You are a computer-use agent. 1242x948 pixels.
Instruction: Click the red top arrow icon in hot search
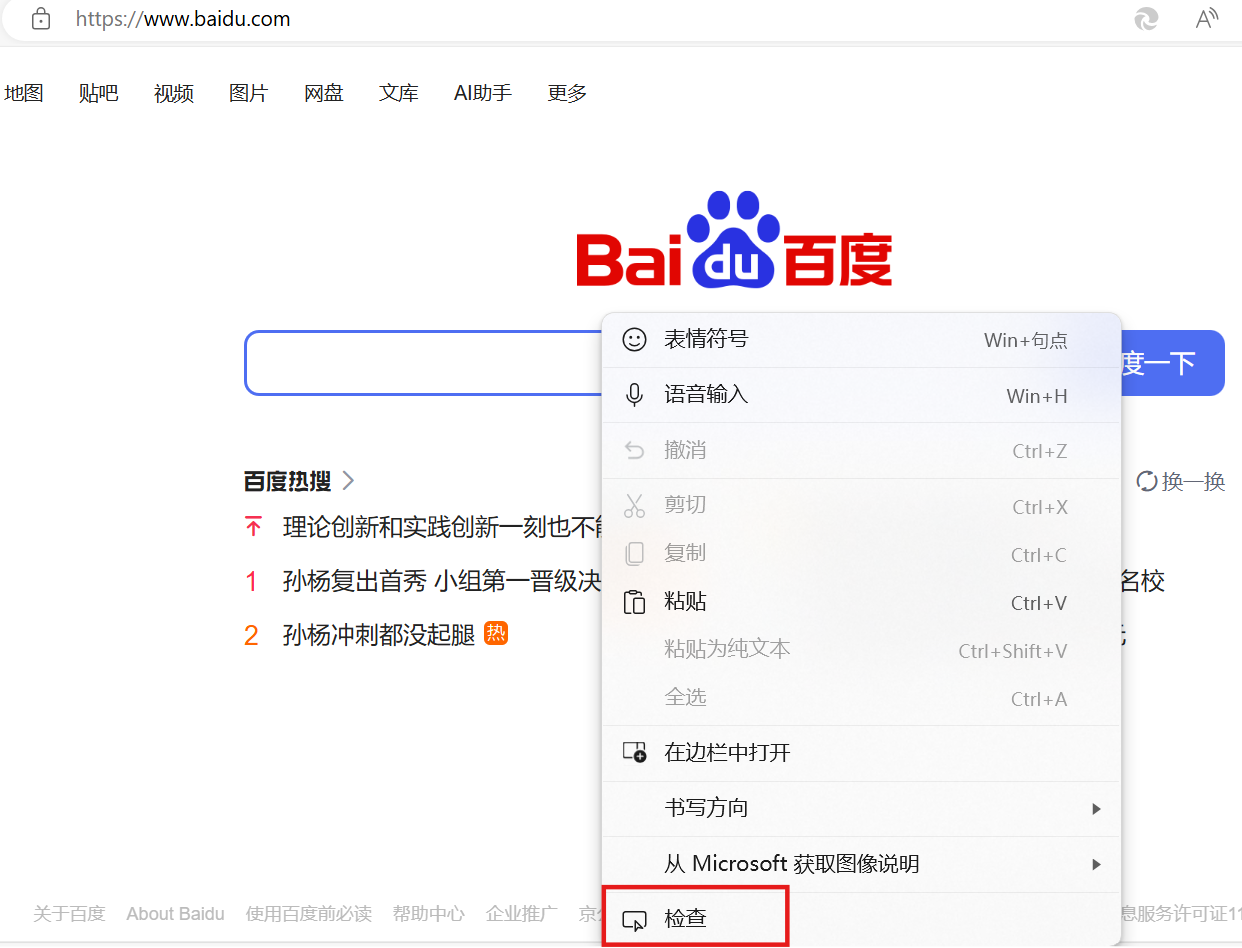click(253, 526)
